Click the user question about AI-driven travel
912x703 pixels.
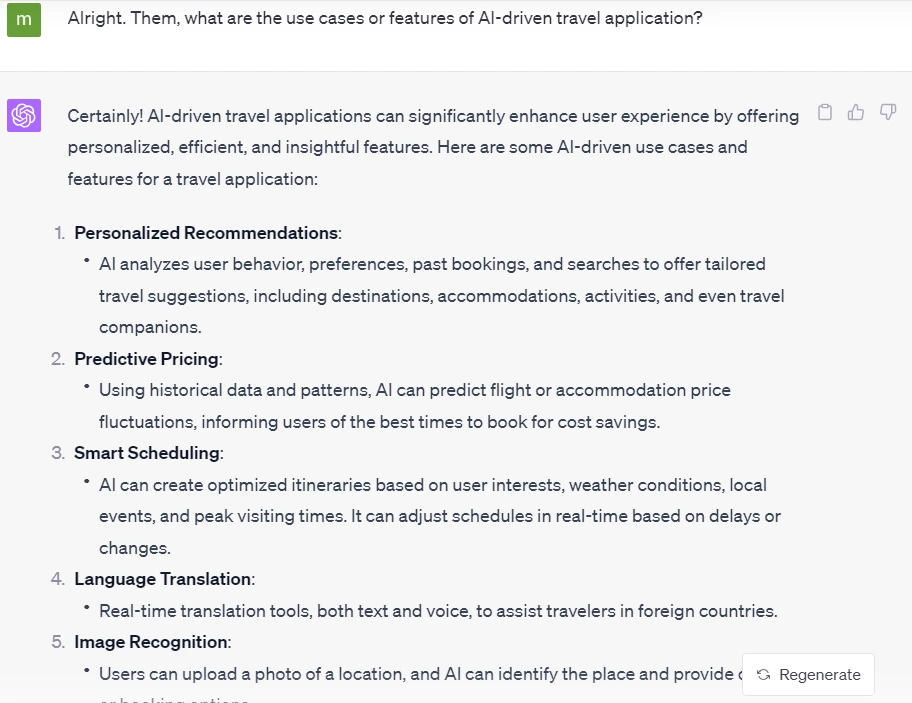[x=385, y=18]
